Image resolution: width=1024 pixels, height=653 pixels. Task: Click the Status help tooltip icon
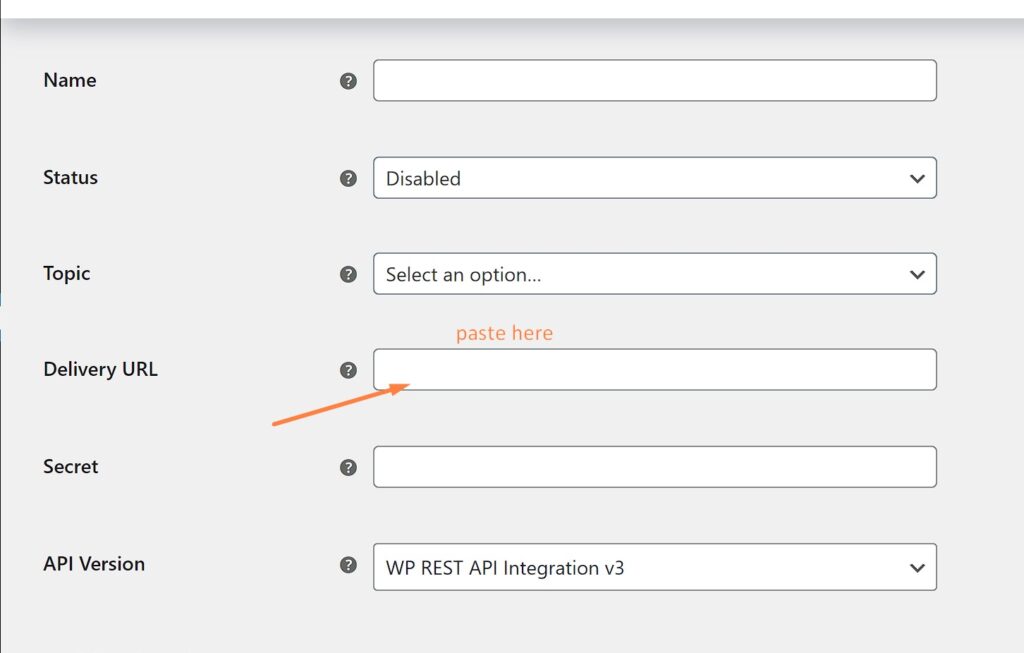(x=348, y=178)
